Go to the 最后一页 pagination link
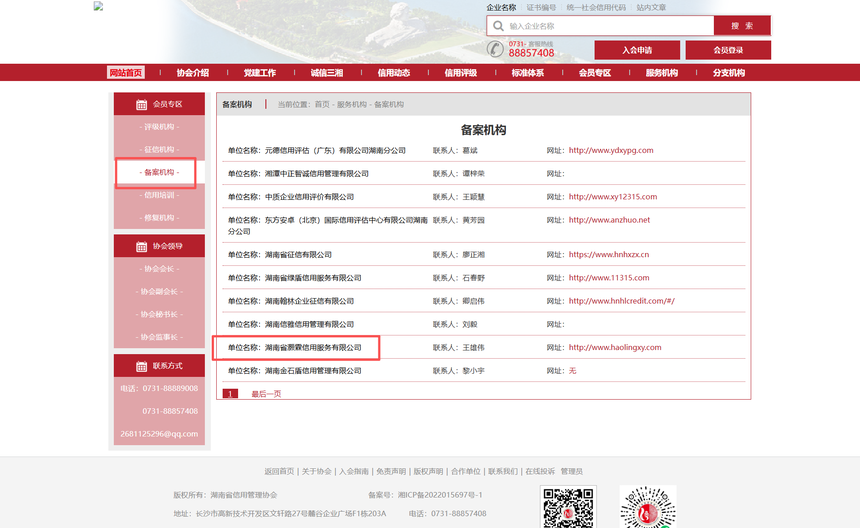Viewport: 860px width, 528px height. 266,394
